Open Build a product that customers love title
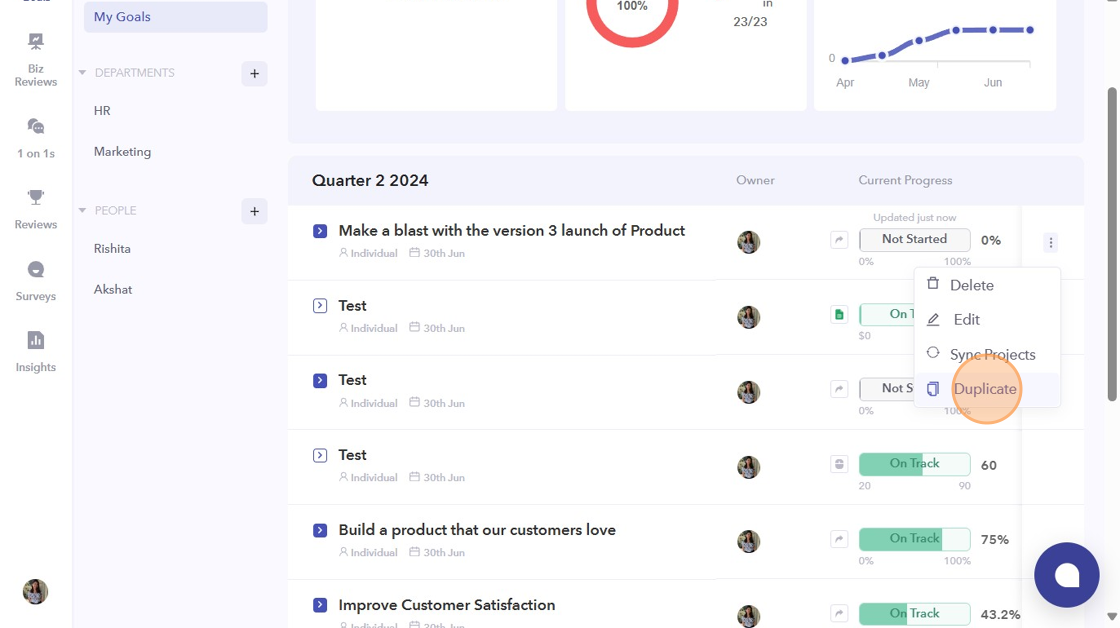The image size is (1120, 628). click(477, 530)
